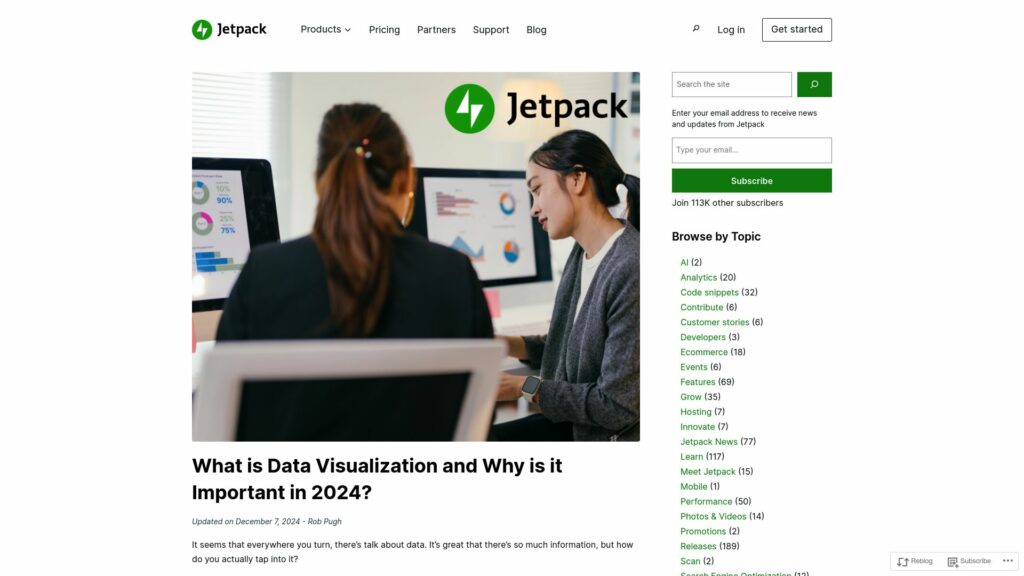Open the Events topic
The image size is (1024, 576).
point(694,367)
